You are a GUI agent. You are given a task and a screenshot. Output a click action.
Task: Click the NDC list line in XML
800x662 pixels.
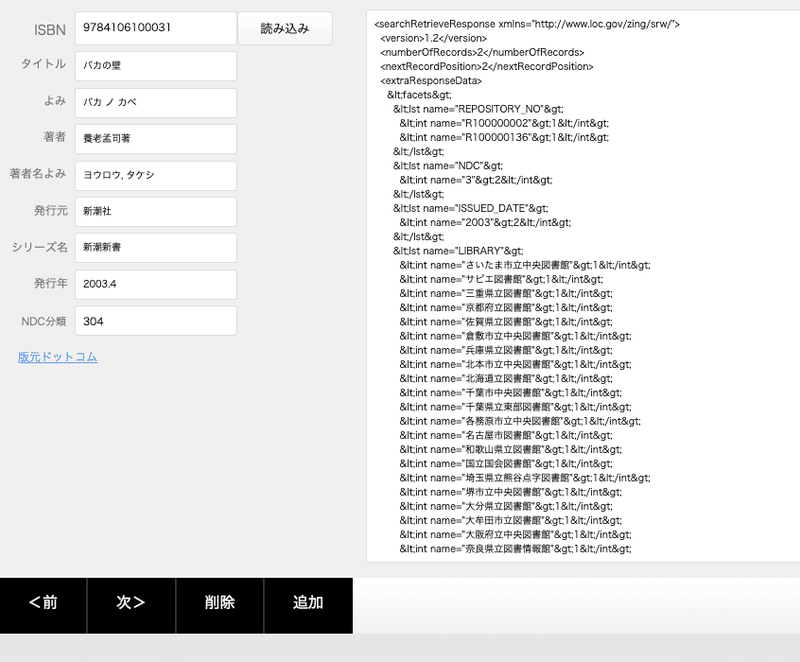click(x=448, y=166)
